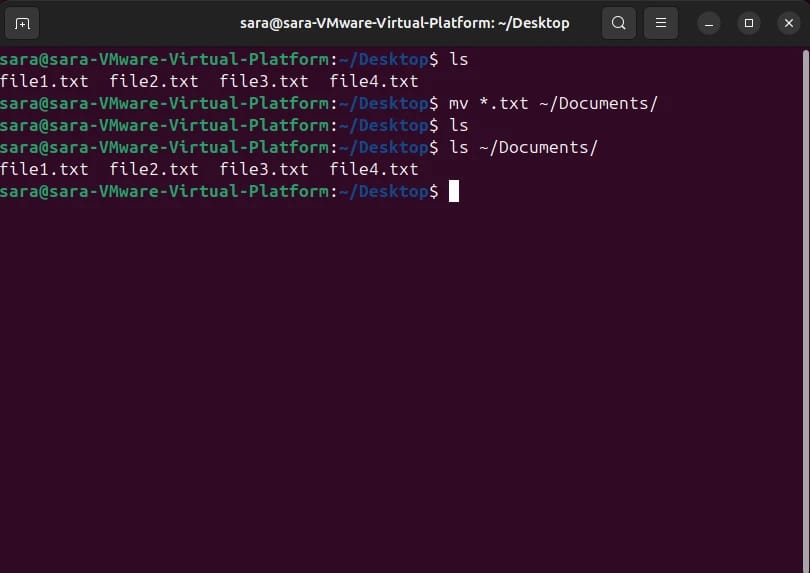Click the mv *.txt ~/Documents/ command text
Image resolution: width=810 pixels, height=573 pixels.
click(553, 103)
